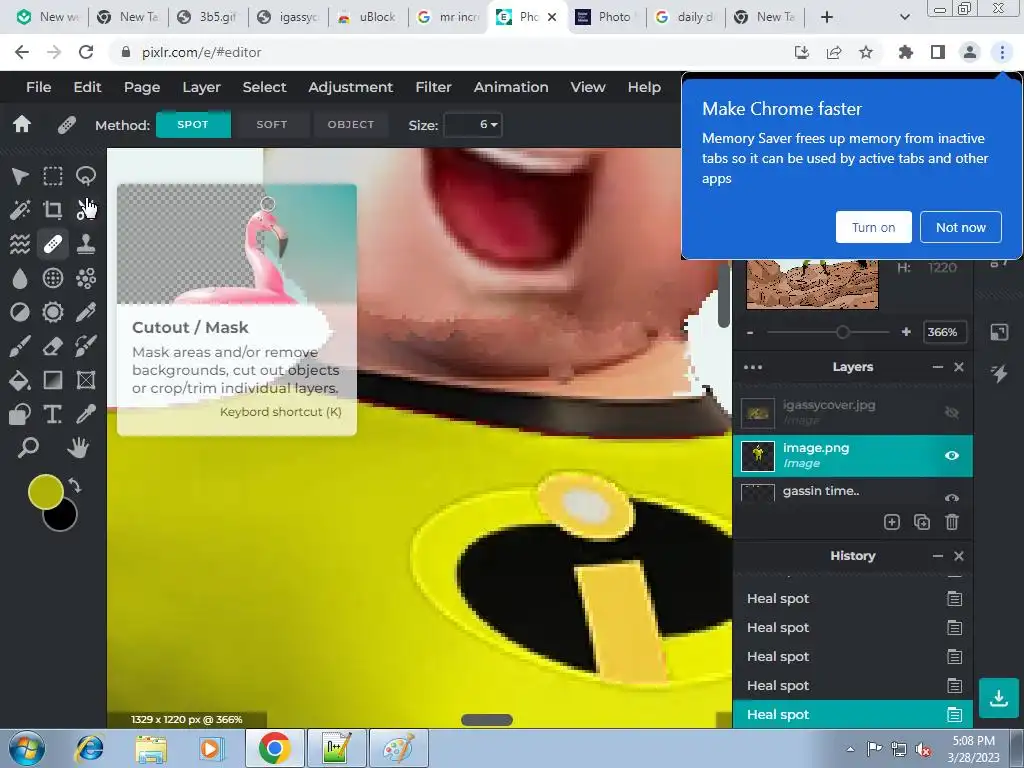Screen dimensions: 1024x768
Task: Choose the SPOT heal method
Action: (193, 124)
